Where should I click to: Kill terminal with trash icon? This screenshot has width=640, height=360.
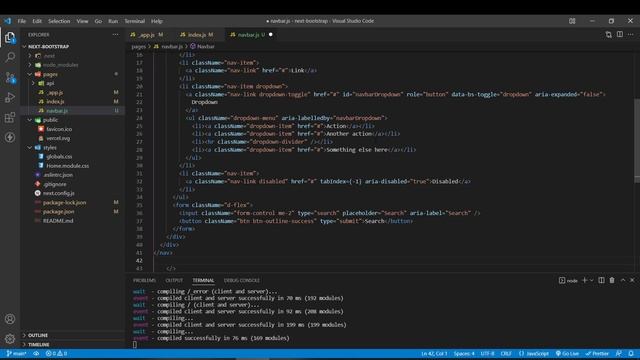(x=612, y=280)
